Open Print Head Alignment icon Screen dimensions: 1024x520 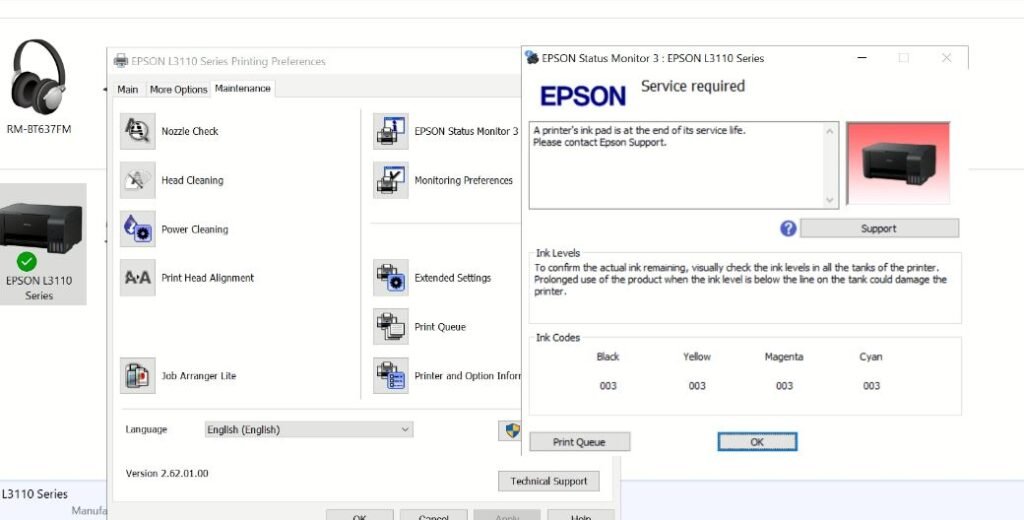[138, 278]
